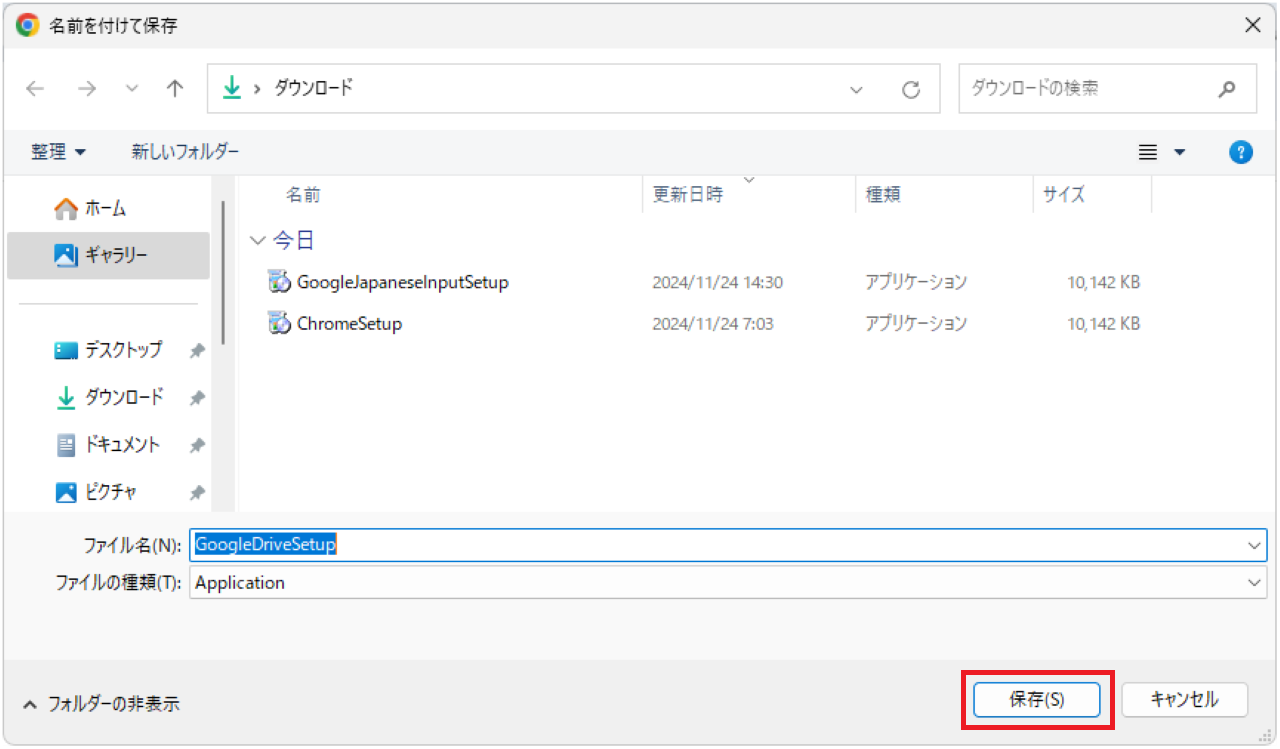
Task: Open the ファイルの種類 Application combo box
Action: point(728,583)
